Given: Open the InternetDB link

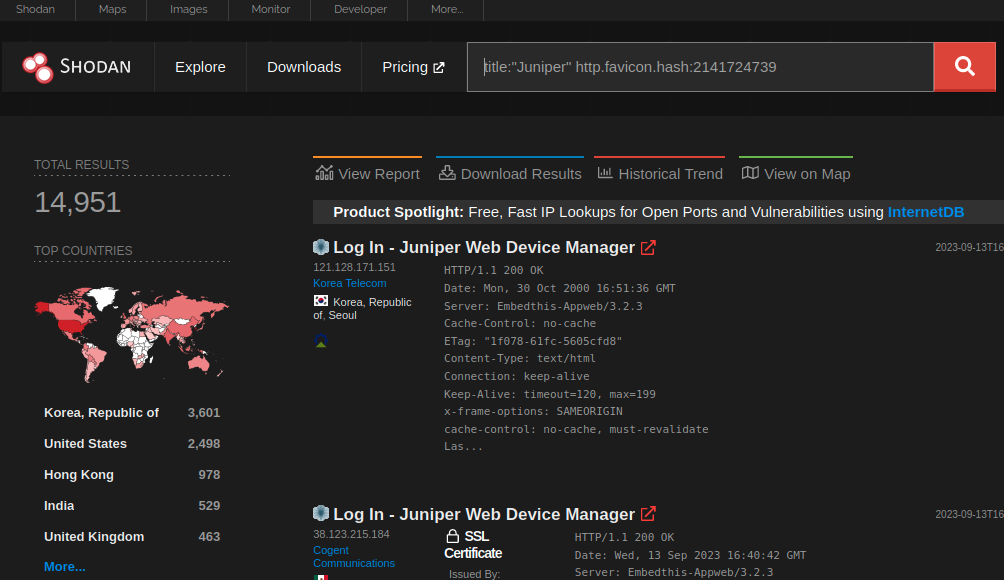Looking at the screenshot, I should tap(925, 211).
